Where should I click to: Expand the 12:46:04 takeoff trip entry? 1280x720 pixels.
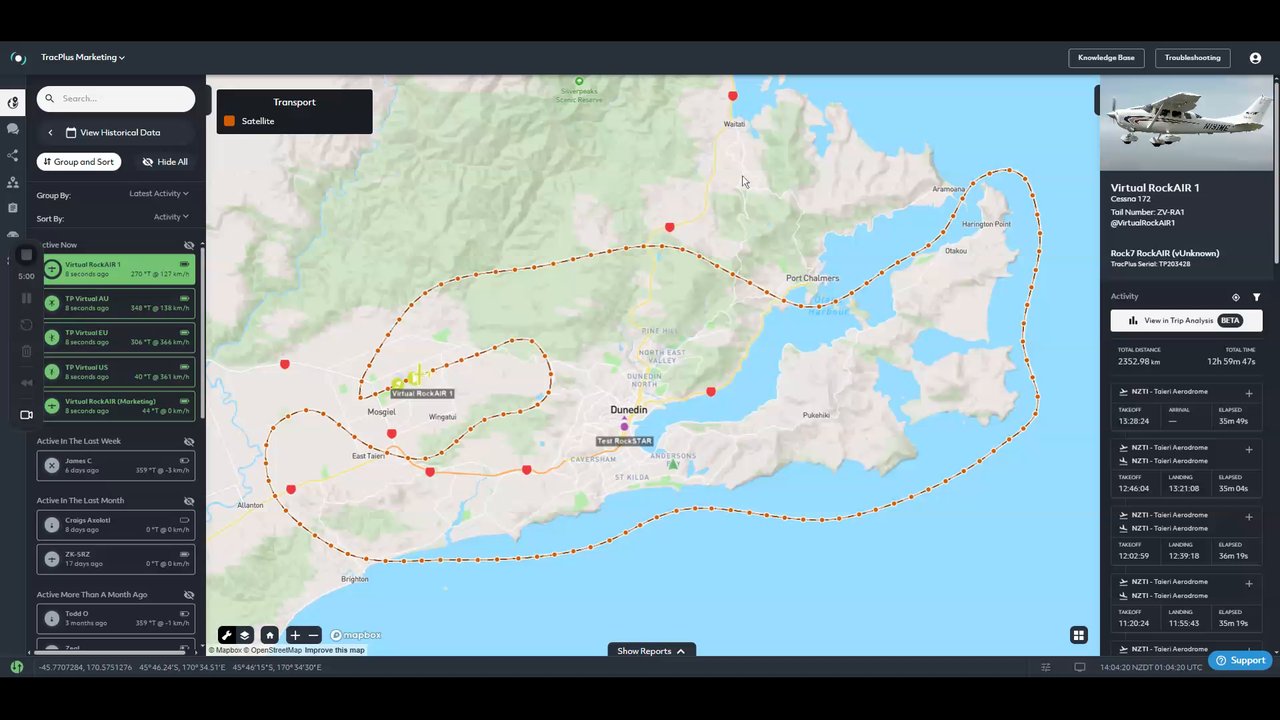(1249, 450)
